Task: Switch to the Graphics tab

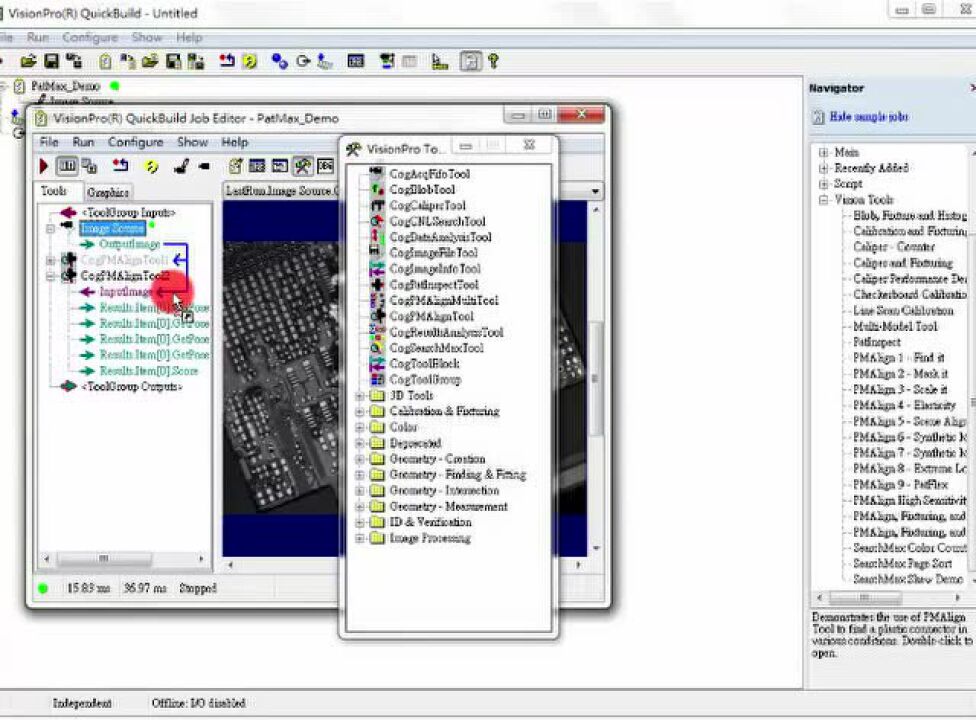Action: point(108,192)
